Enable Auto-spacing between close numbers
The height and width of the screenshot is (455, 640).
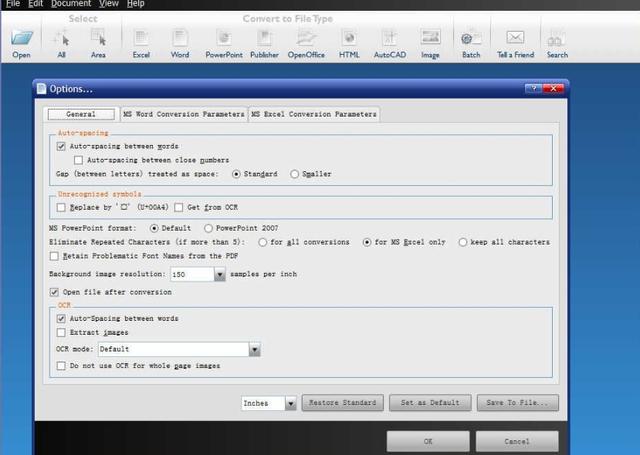(x=78, y=160)
